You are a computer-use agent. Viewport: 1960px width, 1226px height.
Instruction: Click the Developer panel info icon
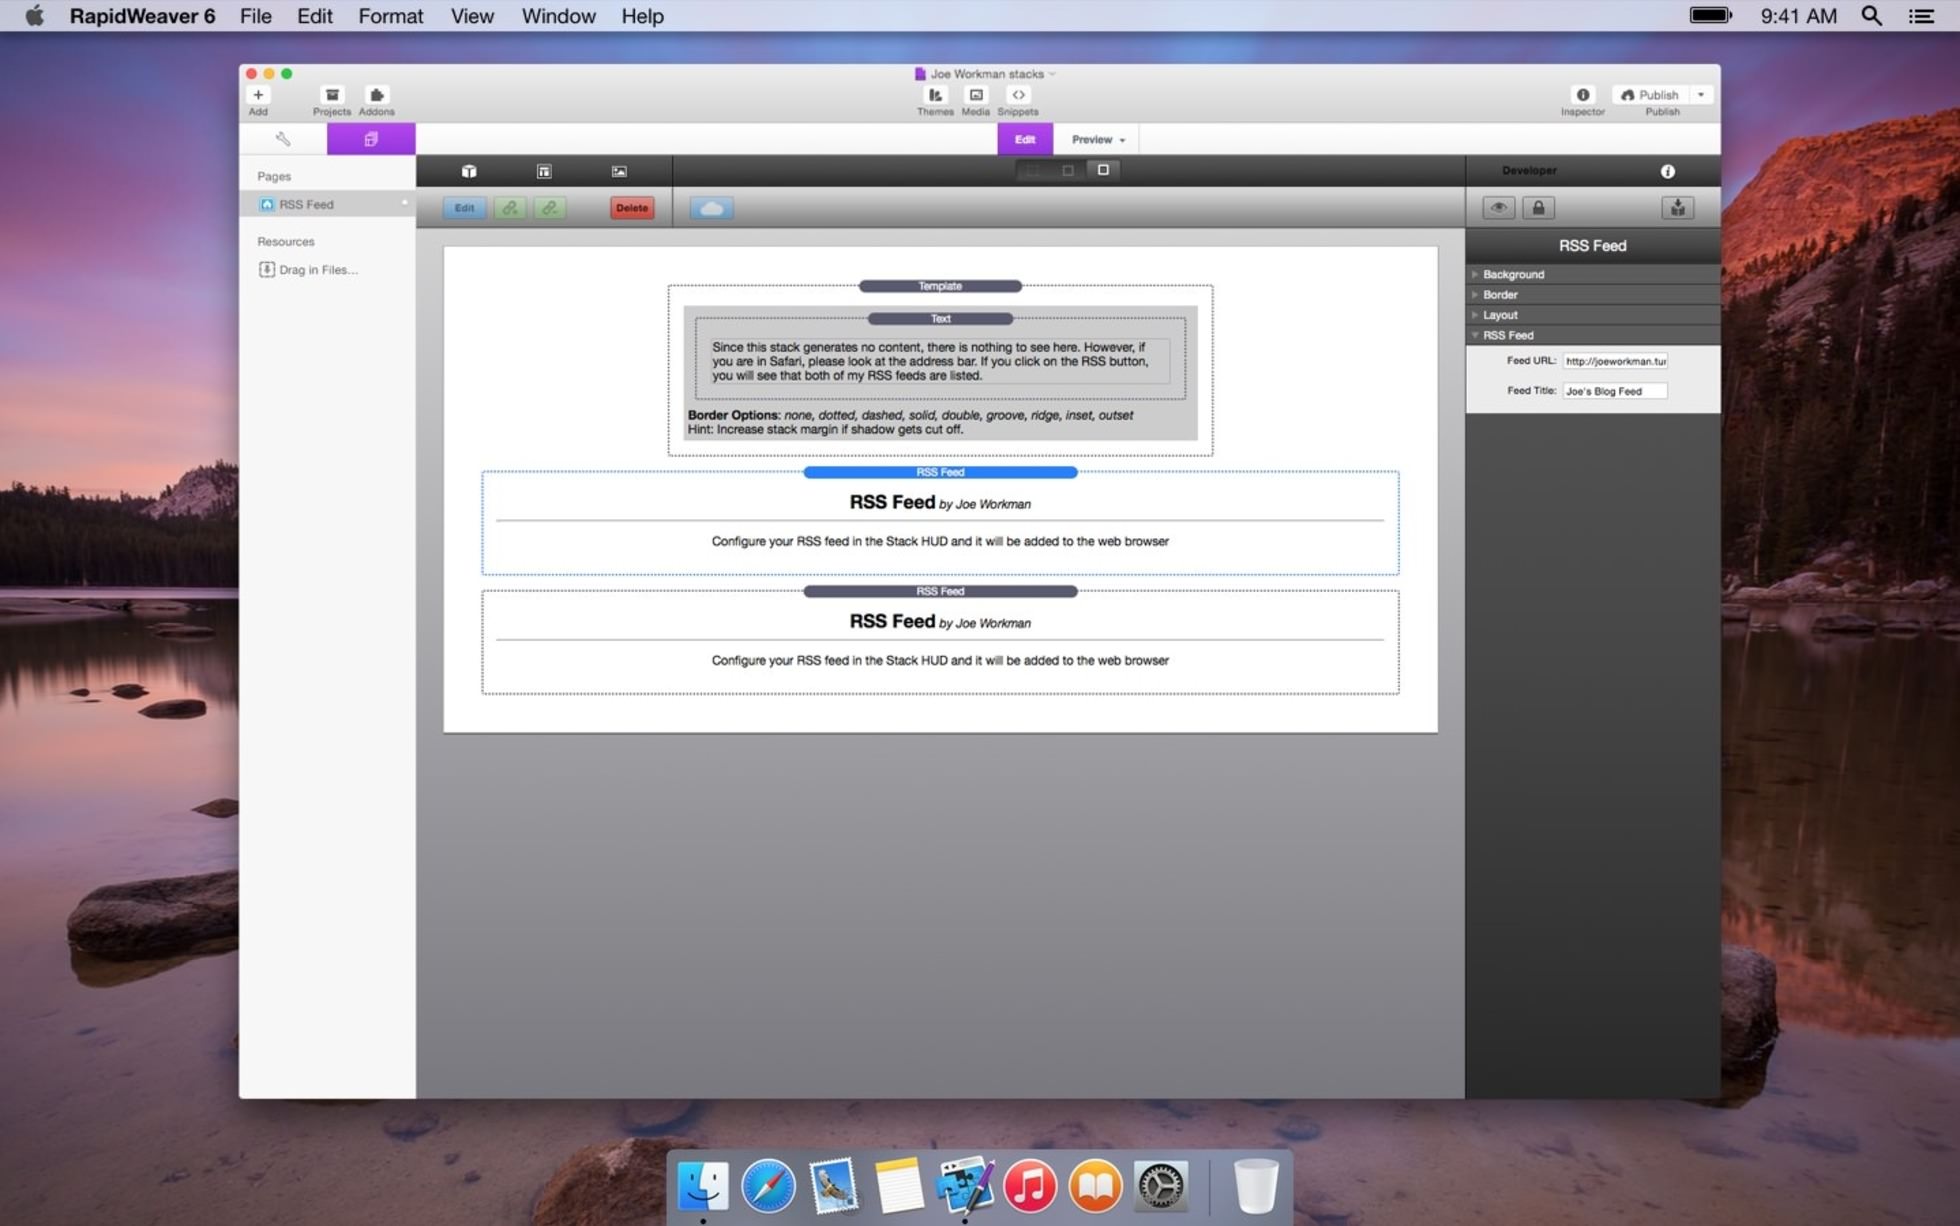pos(1667,171)
